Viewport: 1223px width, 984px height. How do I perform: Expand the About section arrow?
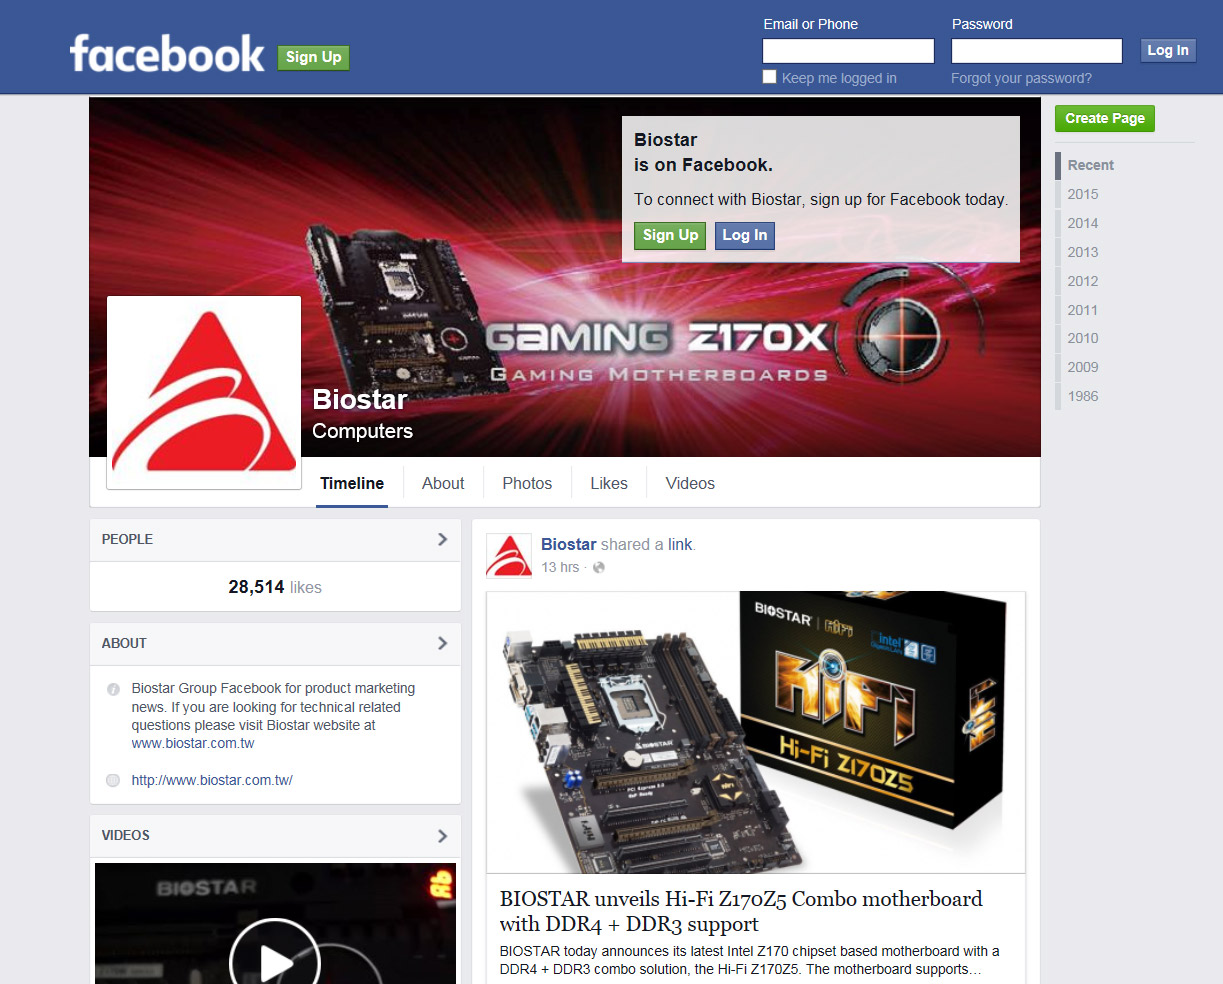click(442, 643)
